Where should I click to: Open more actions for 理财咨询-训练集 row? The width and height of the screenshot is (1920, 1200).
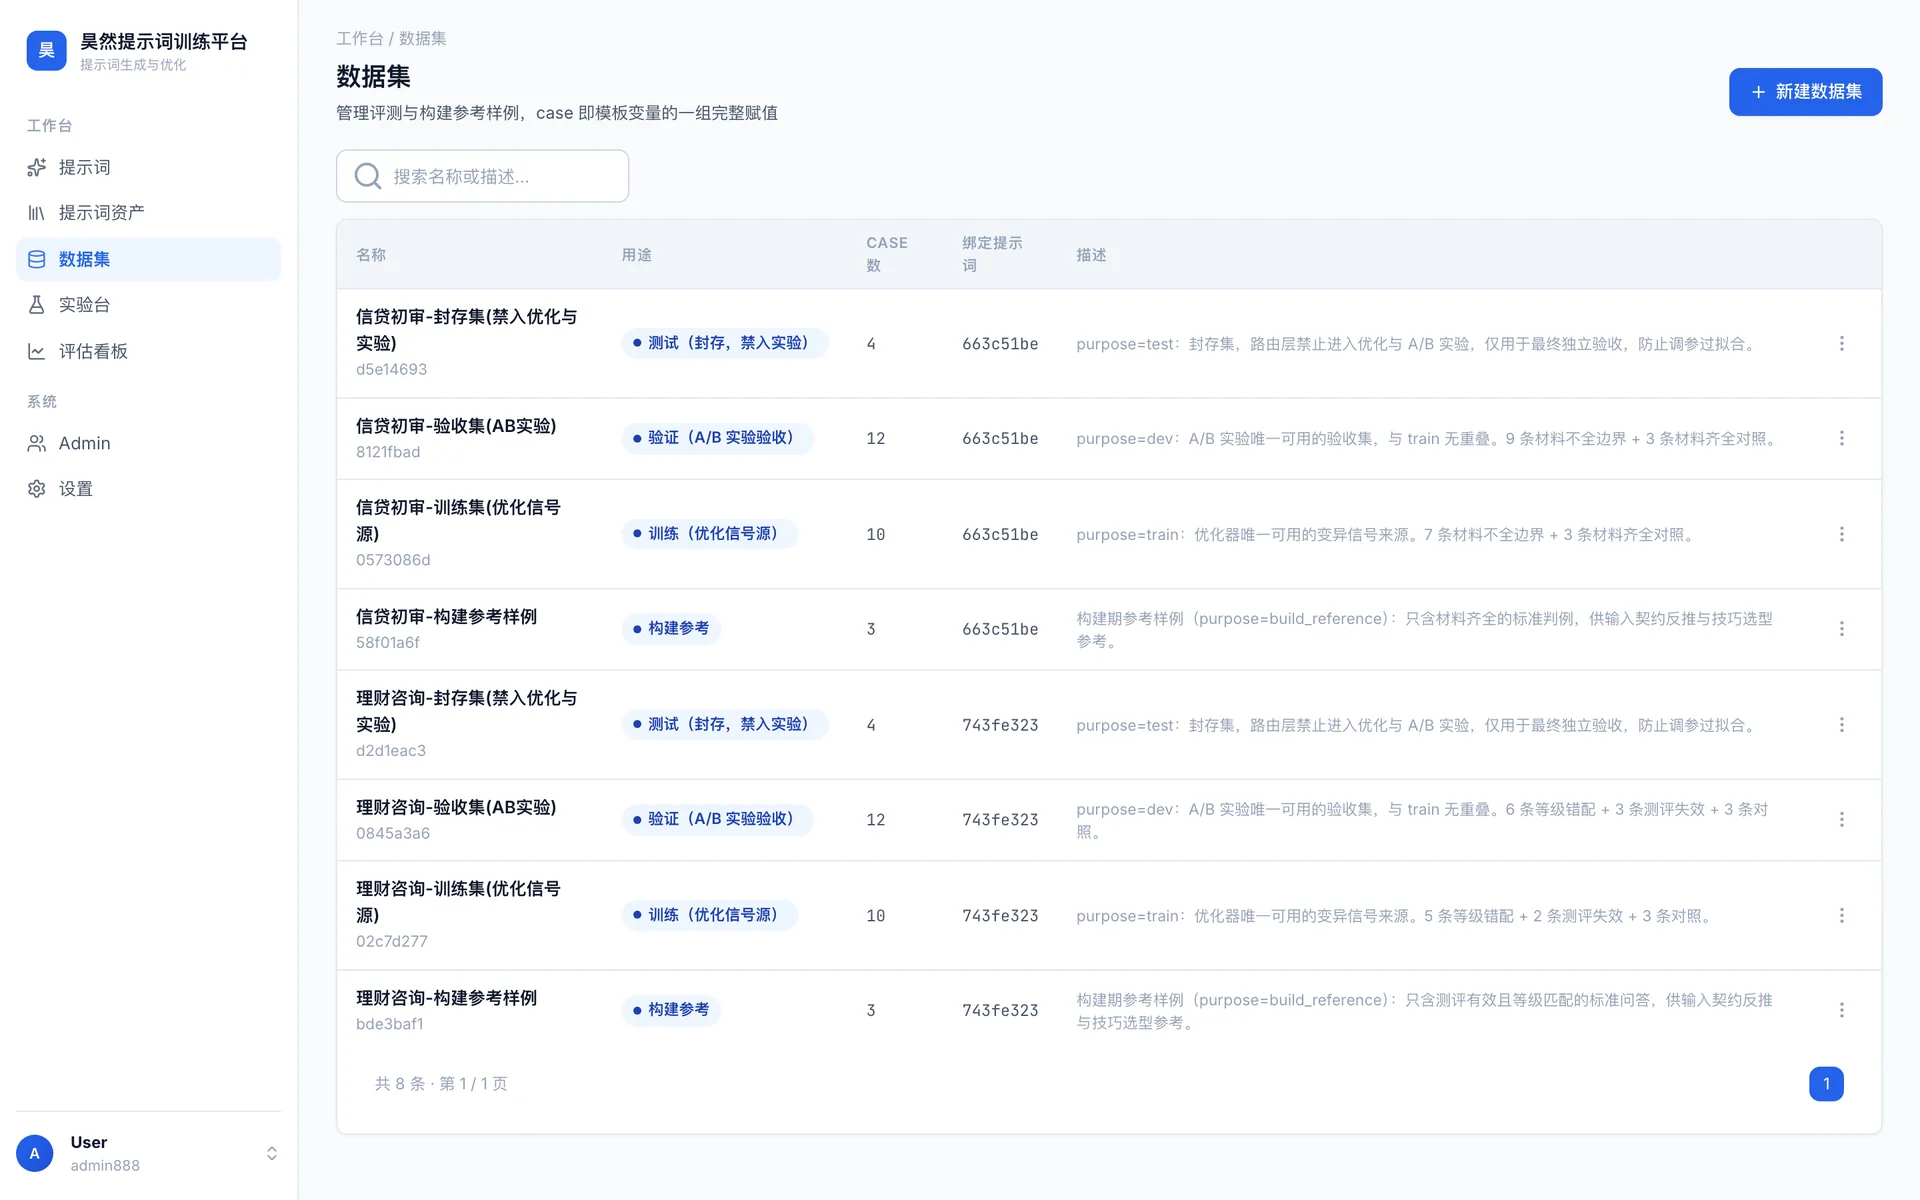point(1841,916)
